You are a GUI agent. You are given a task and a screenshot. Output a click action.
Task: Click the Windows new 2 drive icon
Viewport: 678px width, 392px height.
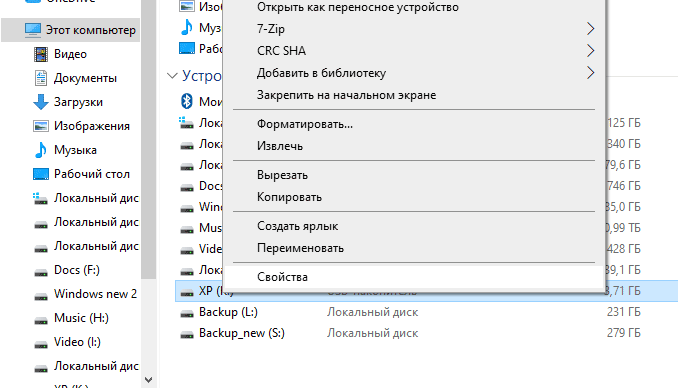(x=41, y=296)
